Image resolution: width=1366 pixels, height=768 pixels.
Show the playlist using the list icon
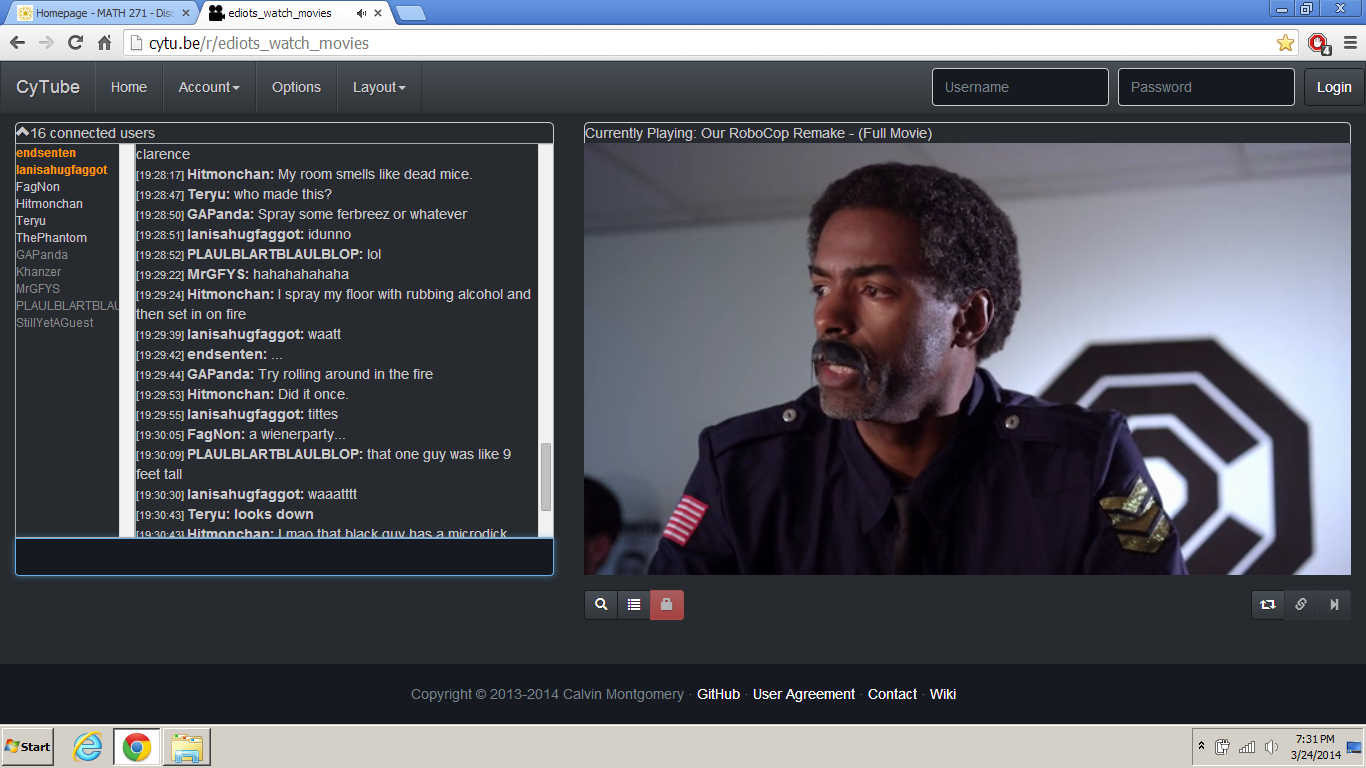(x=634, y=604)
